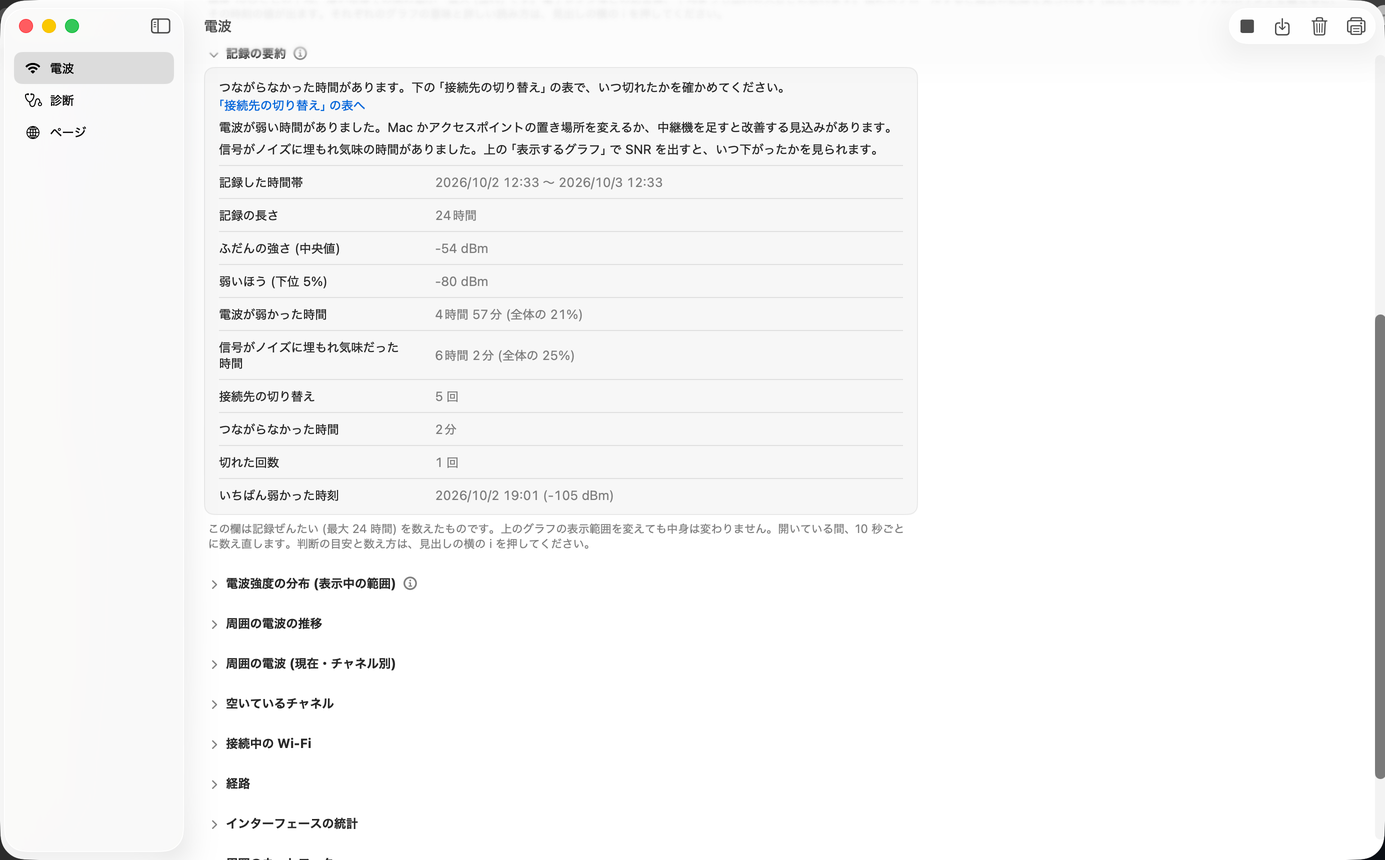Click the -80 dBm value
Viewport: 1385px width, 860px height.
click(x=462, y=282)
